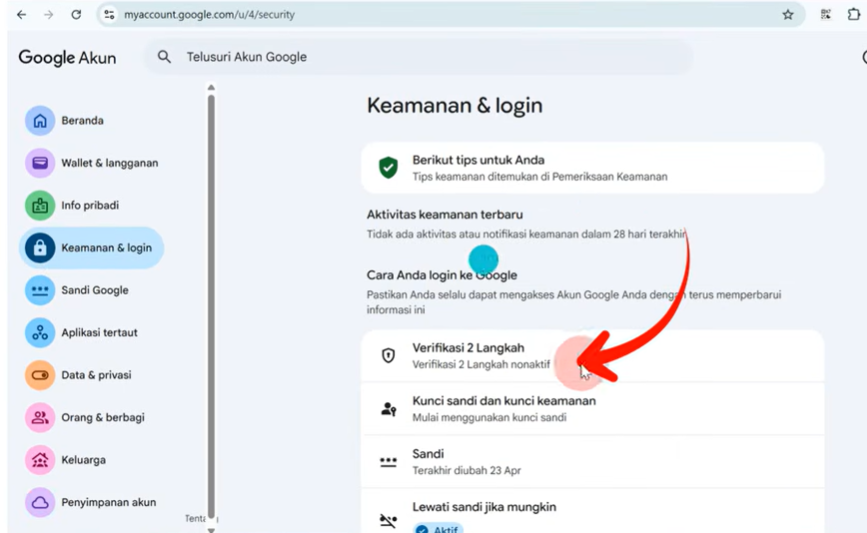Click the Google Akun logo
This screenshot has width=867, height=533.
tap(67, 58)
